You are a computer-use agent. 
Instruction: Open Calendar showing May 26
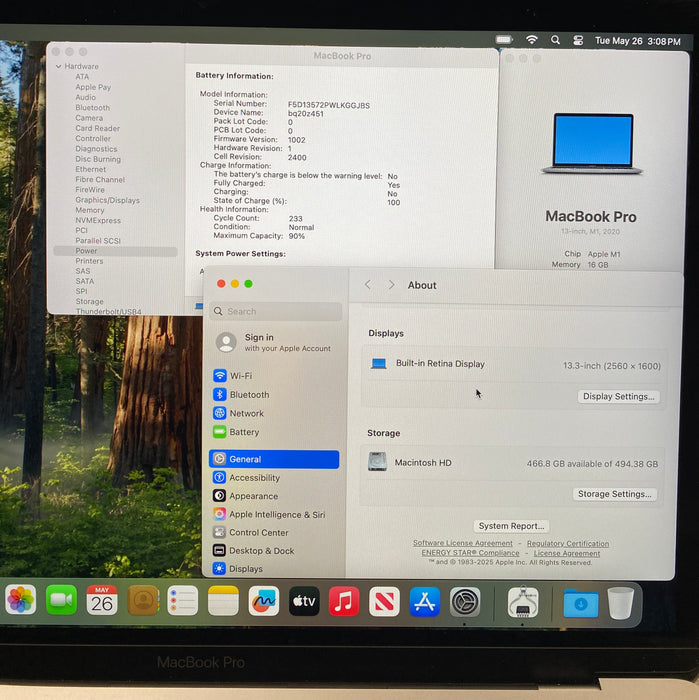pyautogui.click(x=102, y=600)
